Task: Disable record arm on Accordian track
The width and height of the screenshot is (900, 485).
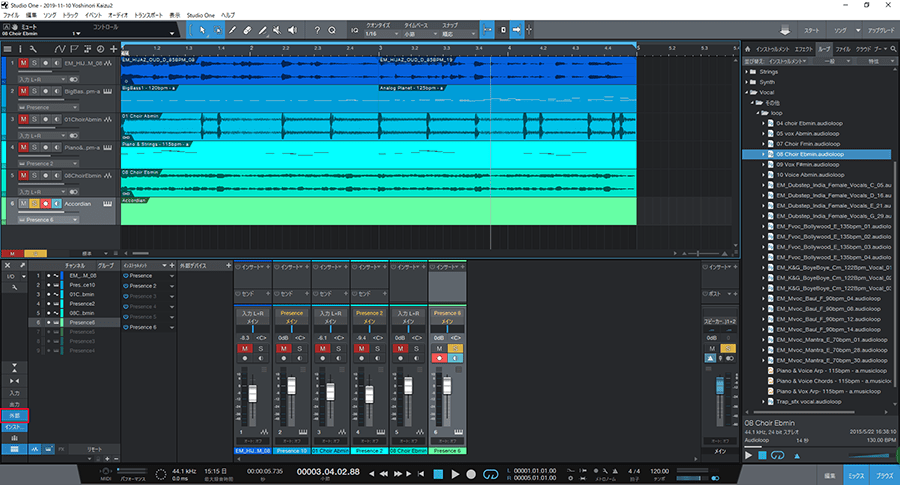Action: 47,204
